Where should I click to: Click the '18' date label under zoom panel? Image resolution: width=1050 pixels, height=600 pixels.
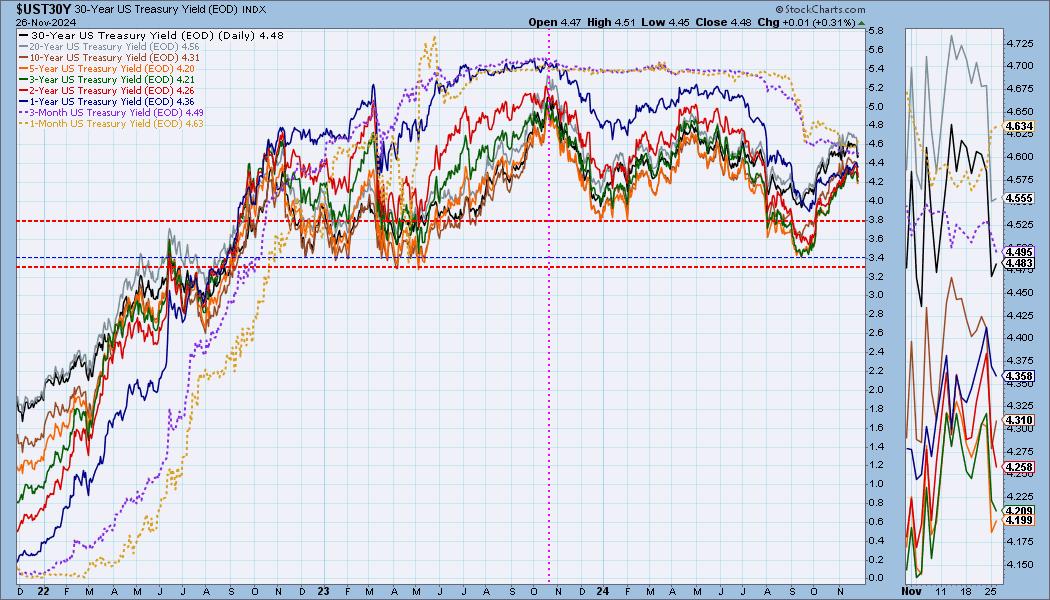[966, 591]
